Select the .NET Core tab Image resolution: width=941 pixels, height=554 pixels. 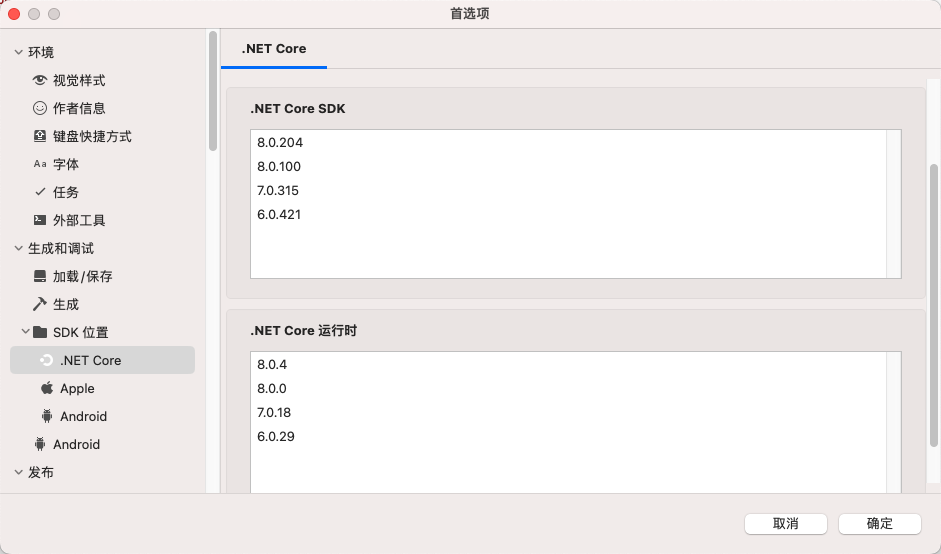tap(274, 49)
